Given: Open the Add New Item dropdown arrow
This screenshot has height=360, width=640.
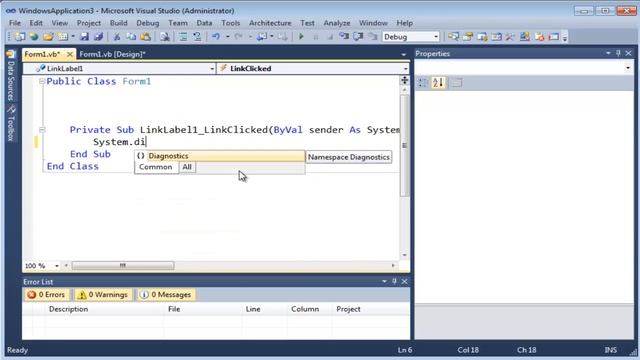Looking at the screenshot, I should [x=73, y=37].
